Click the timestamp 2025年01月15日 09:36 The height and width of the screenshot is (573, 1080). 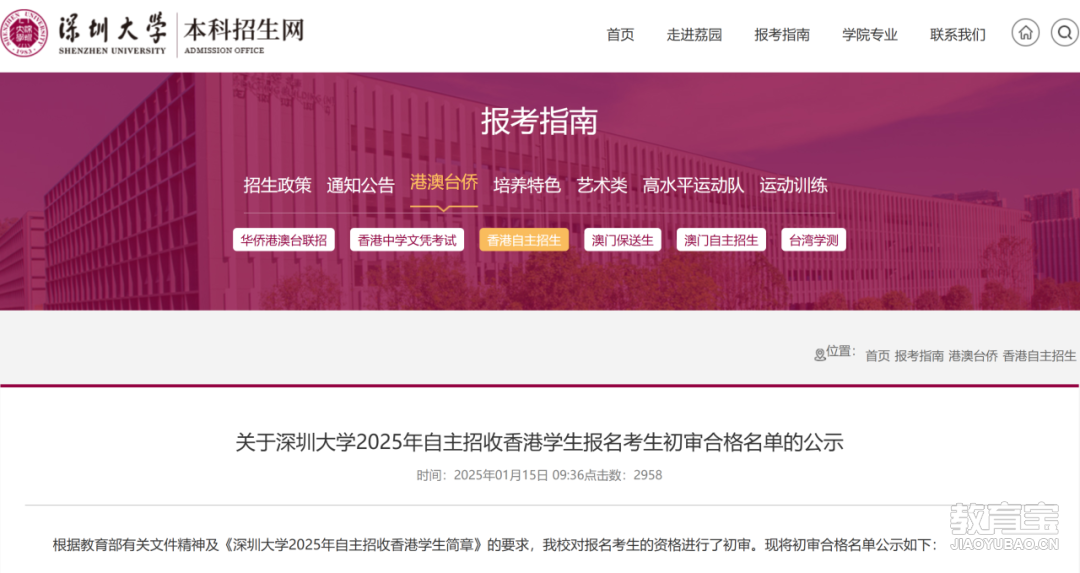point(519,475)
